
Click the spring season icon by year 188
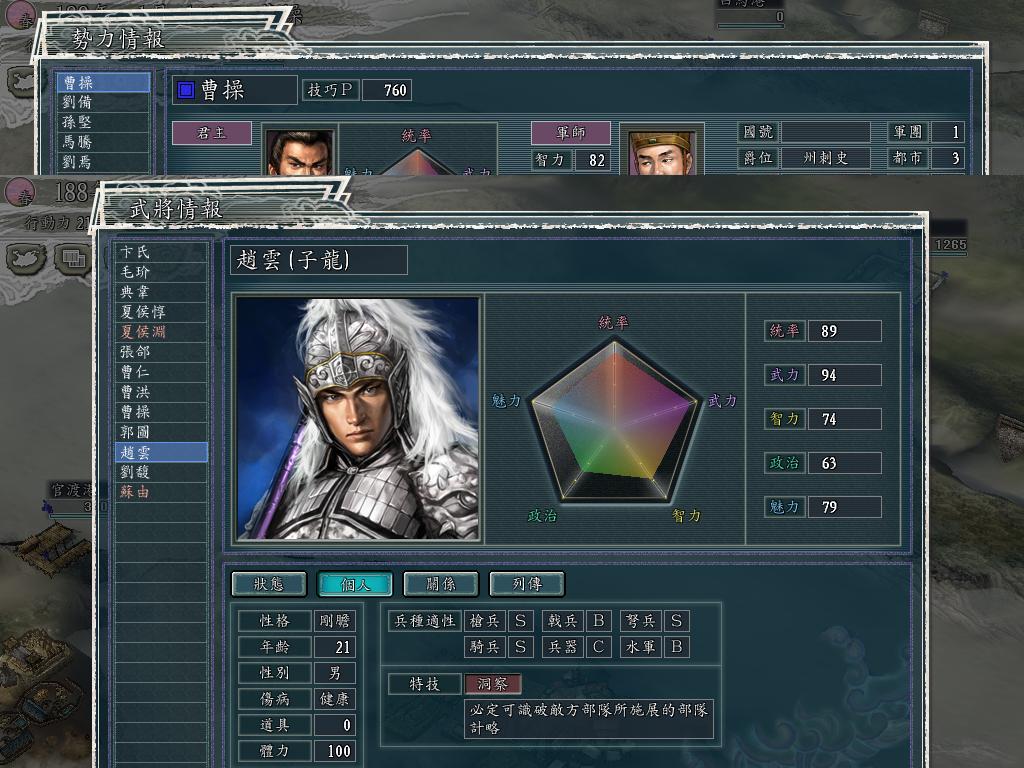pyautogui.click(x=20, y=194)
